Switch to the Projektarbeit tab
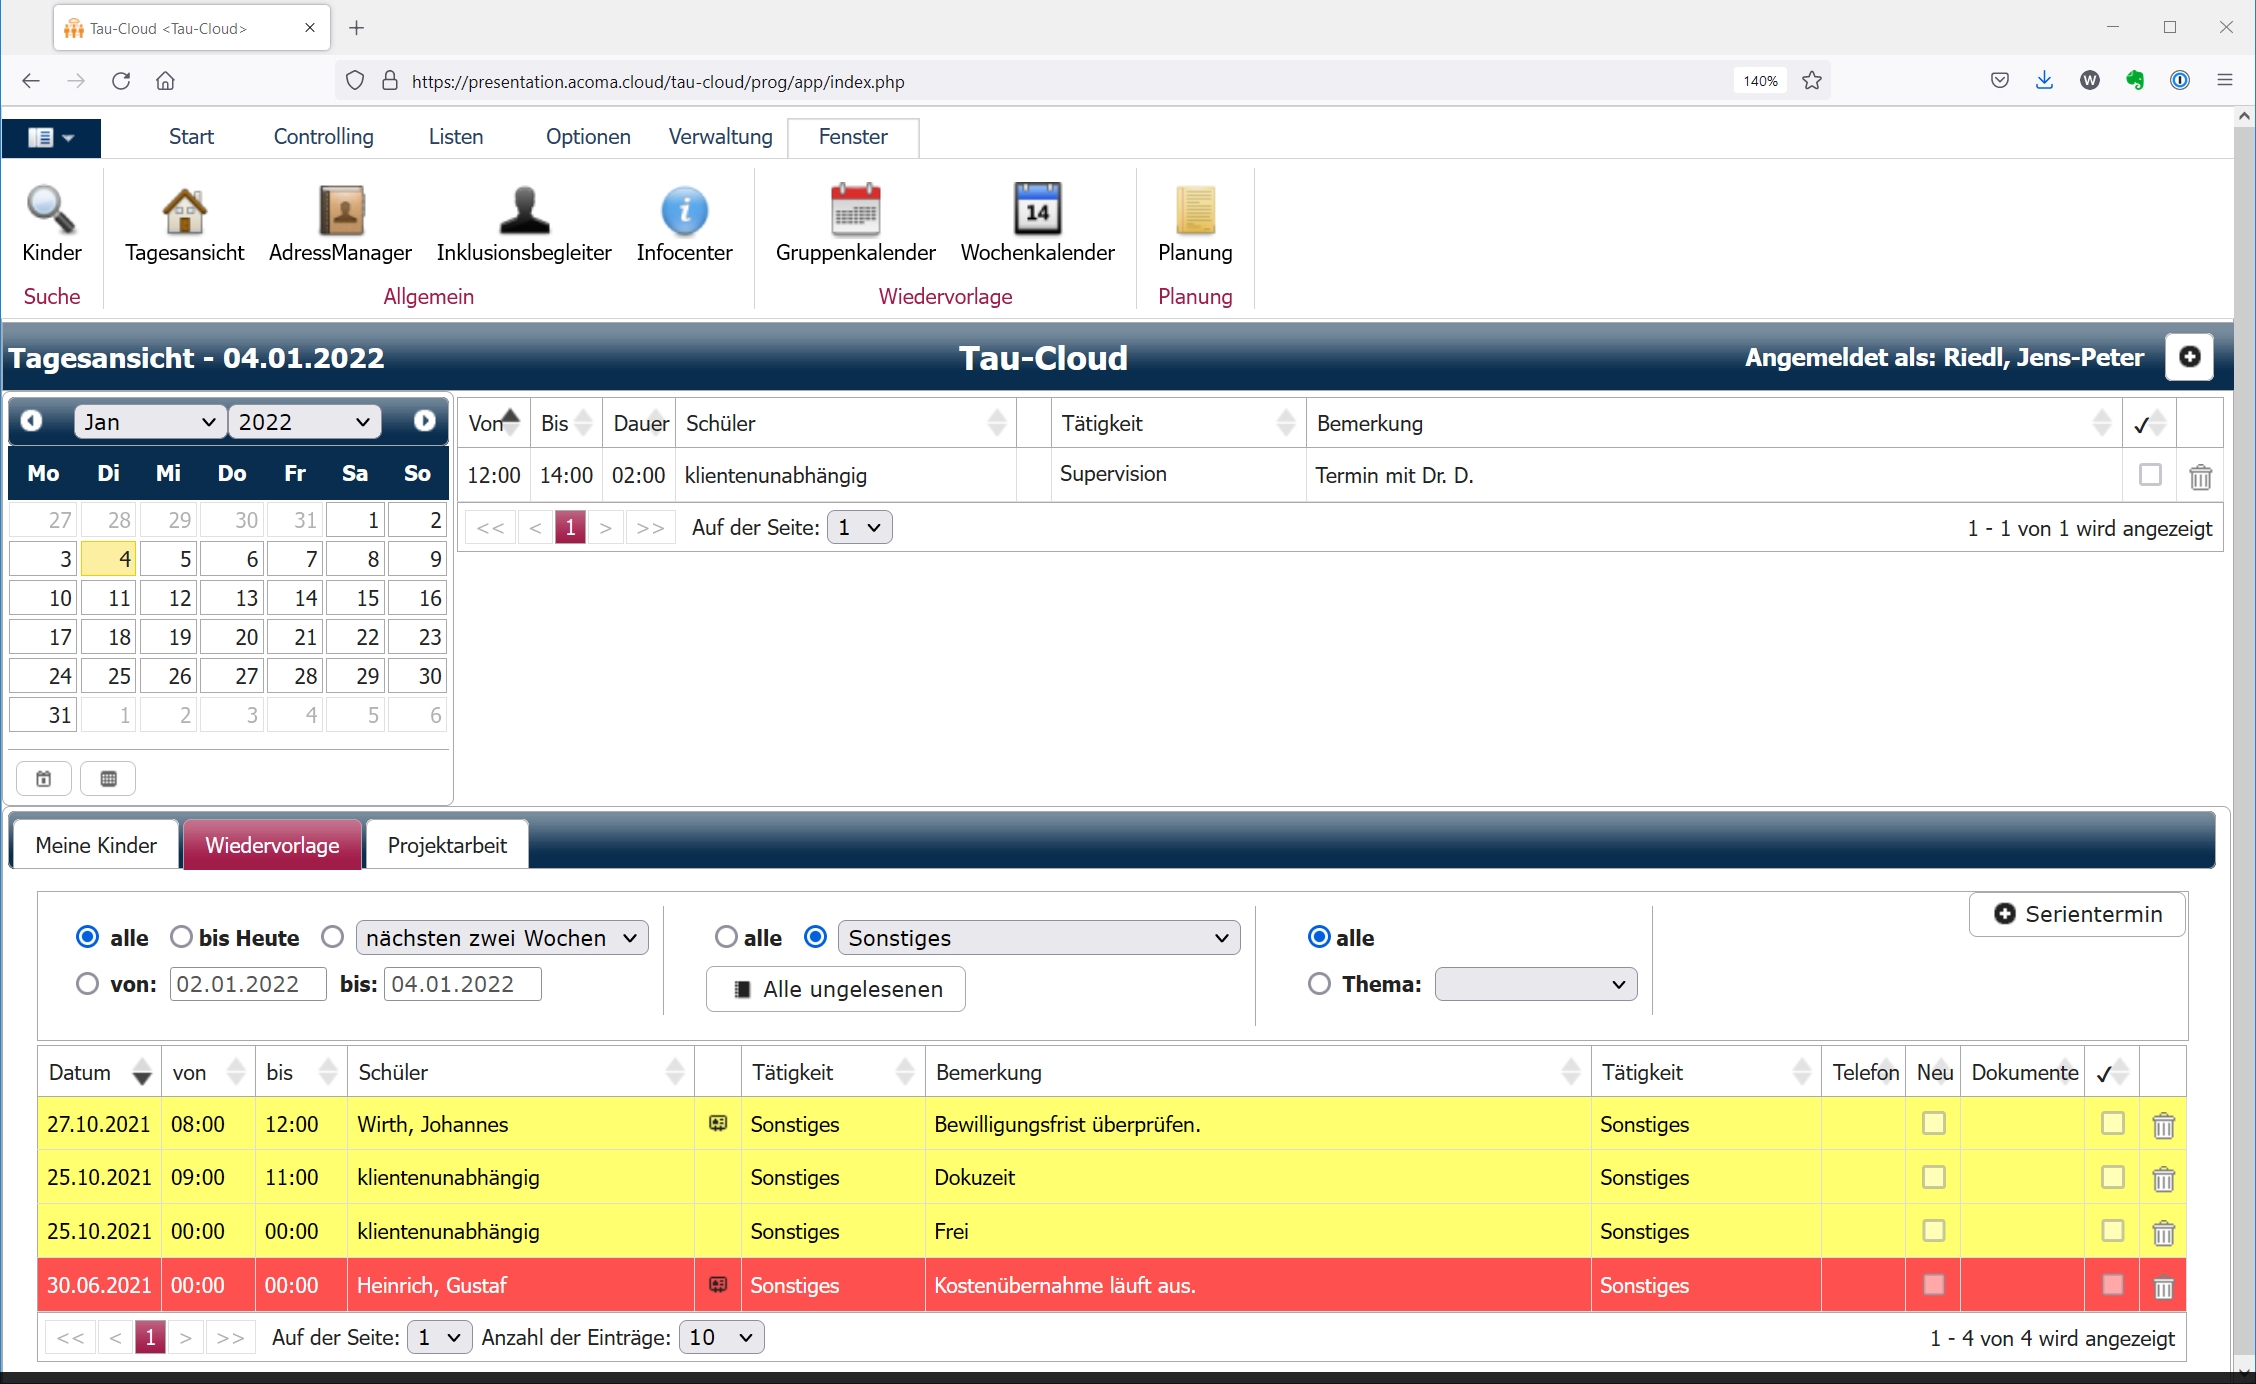This screenshot has width=2256, height=1384. (447, 845)
